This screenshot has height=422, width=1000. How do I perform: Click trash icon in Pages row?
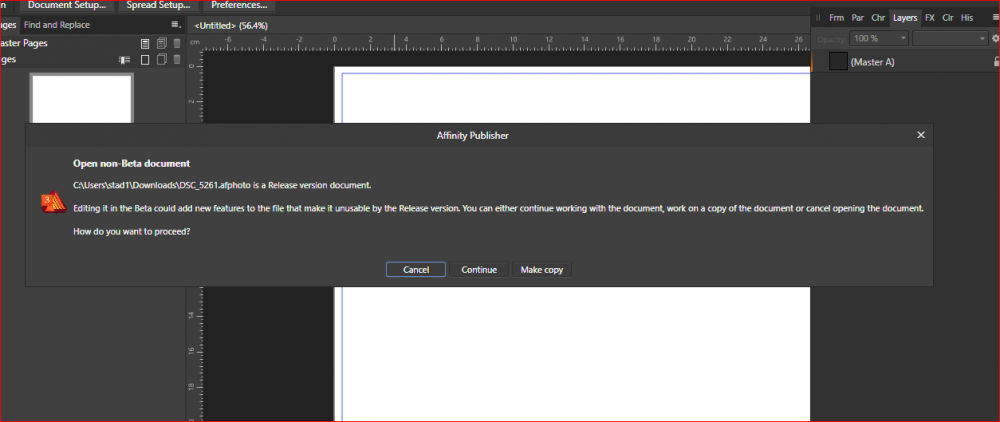pyautogui.click(x=177, y=60)
